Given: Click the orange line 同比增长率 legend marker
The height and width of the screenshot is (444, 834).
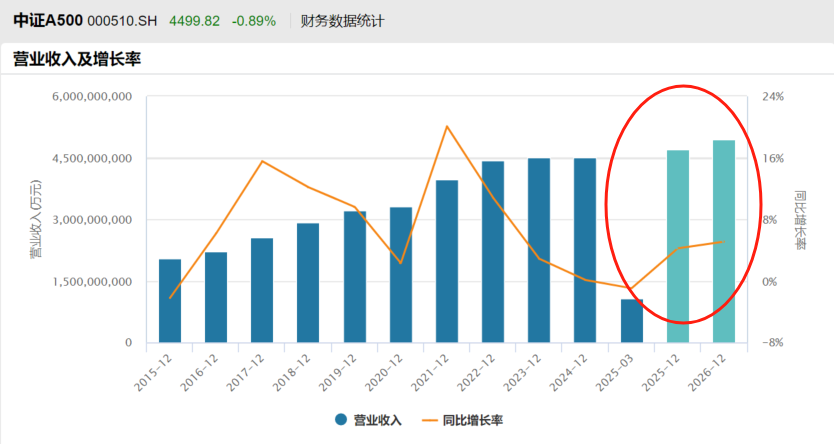Looking at the screenshot, I should [x=426, y=420].
